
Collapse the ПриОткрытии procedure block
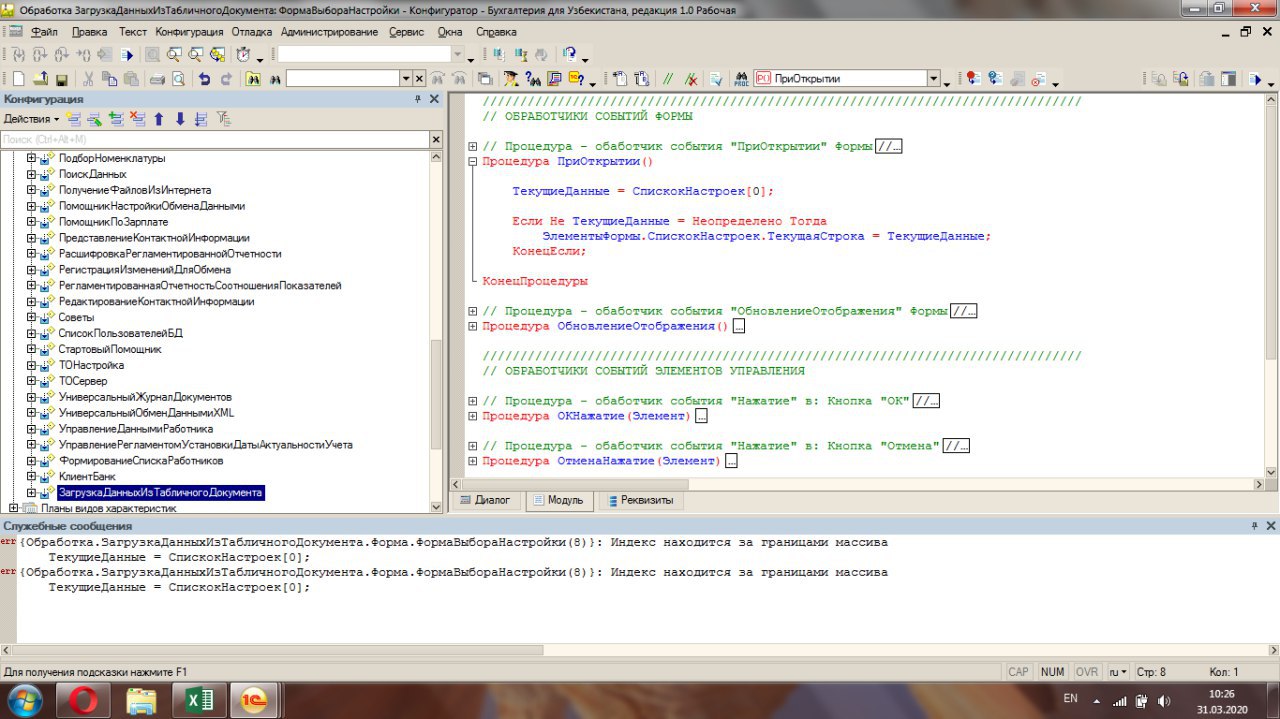[x=473, y=161]
